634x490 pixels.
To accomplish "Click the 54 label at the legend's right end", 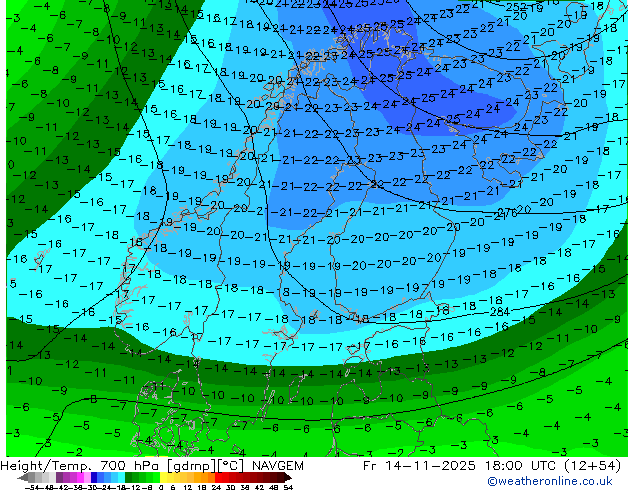I will tap(288, 487).
